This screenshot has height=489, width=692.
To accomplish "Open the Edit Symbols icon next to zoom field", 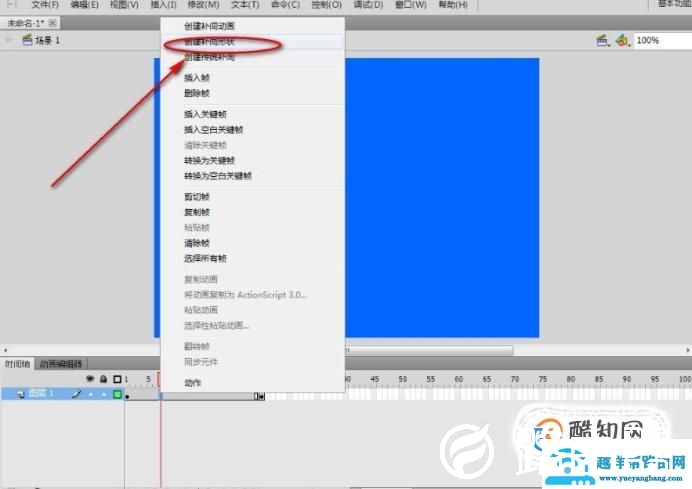I will coord(622,40).
